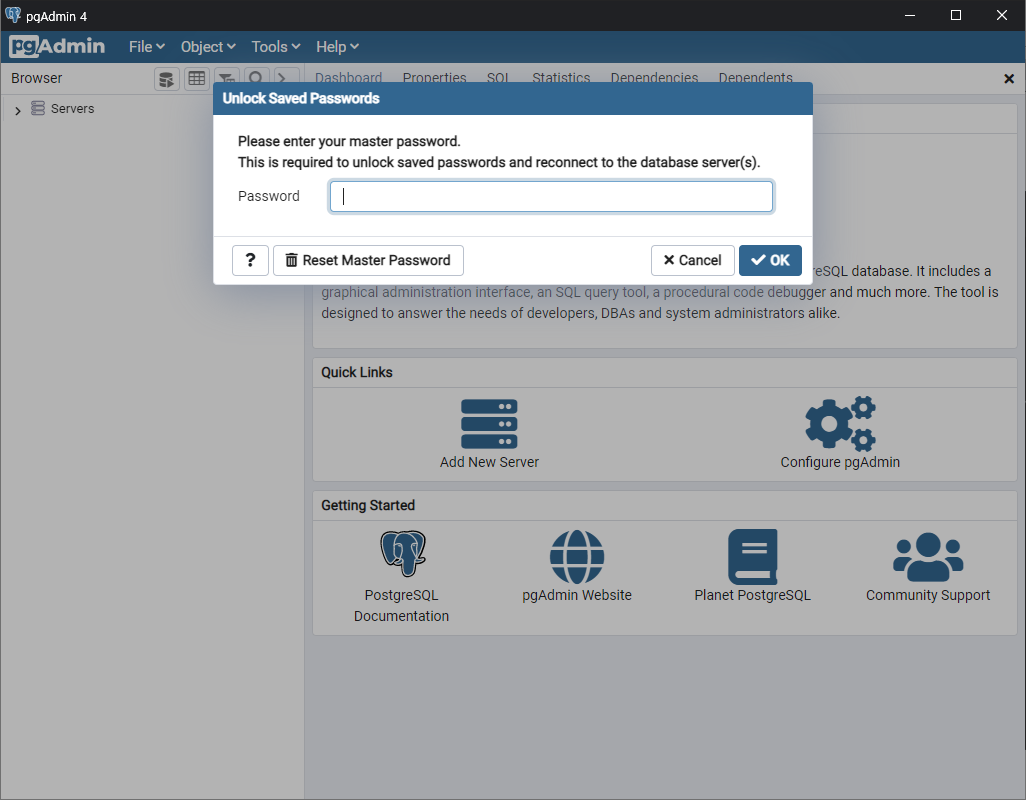Click the Query Tool icon in Browser toolbar
The width and height of the screenshot is (1026, 800).
(167, 79)
